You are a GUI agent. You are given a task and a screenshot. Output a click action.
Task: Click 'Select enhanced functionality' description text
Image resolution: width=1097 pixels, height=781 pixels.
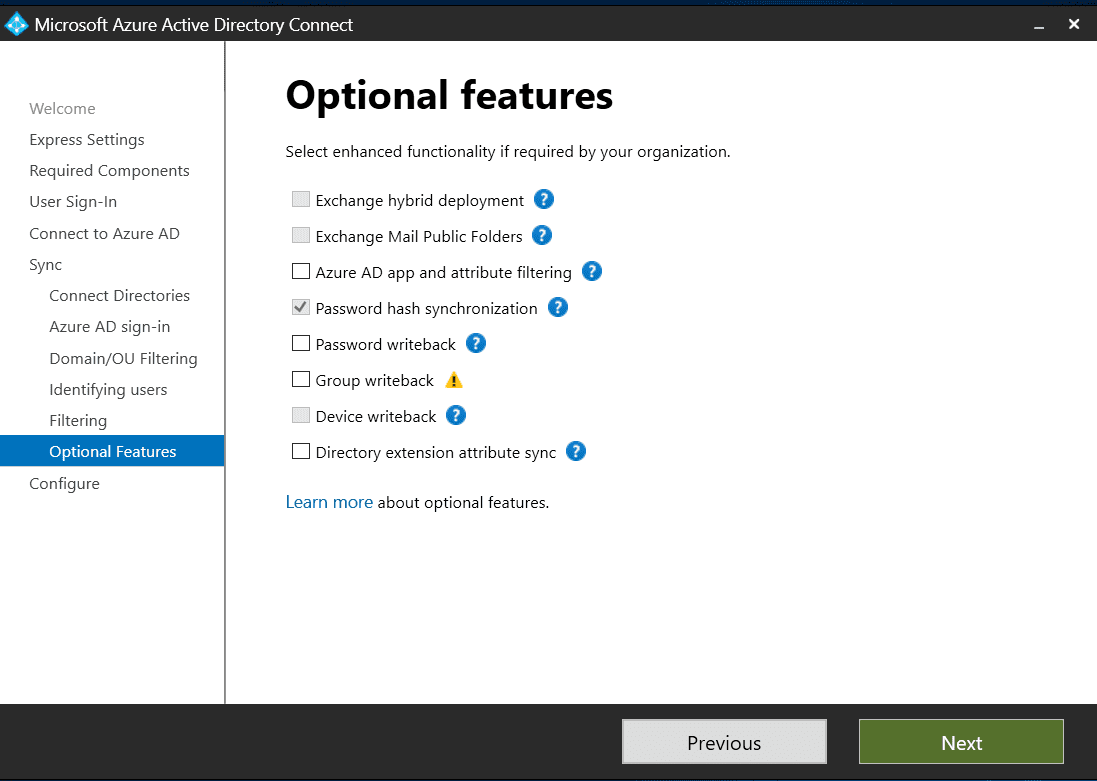(x=508, y=152)
